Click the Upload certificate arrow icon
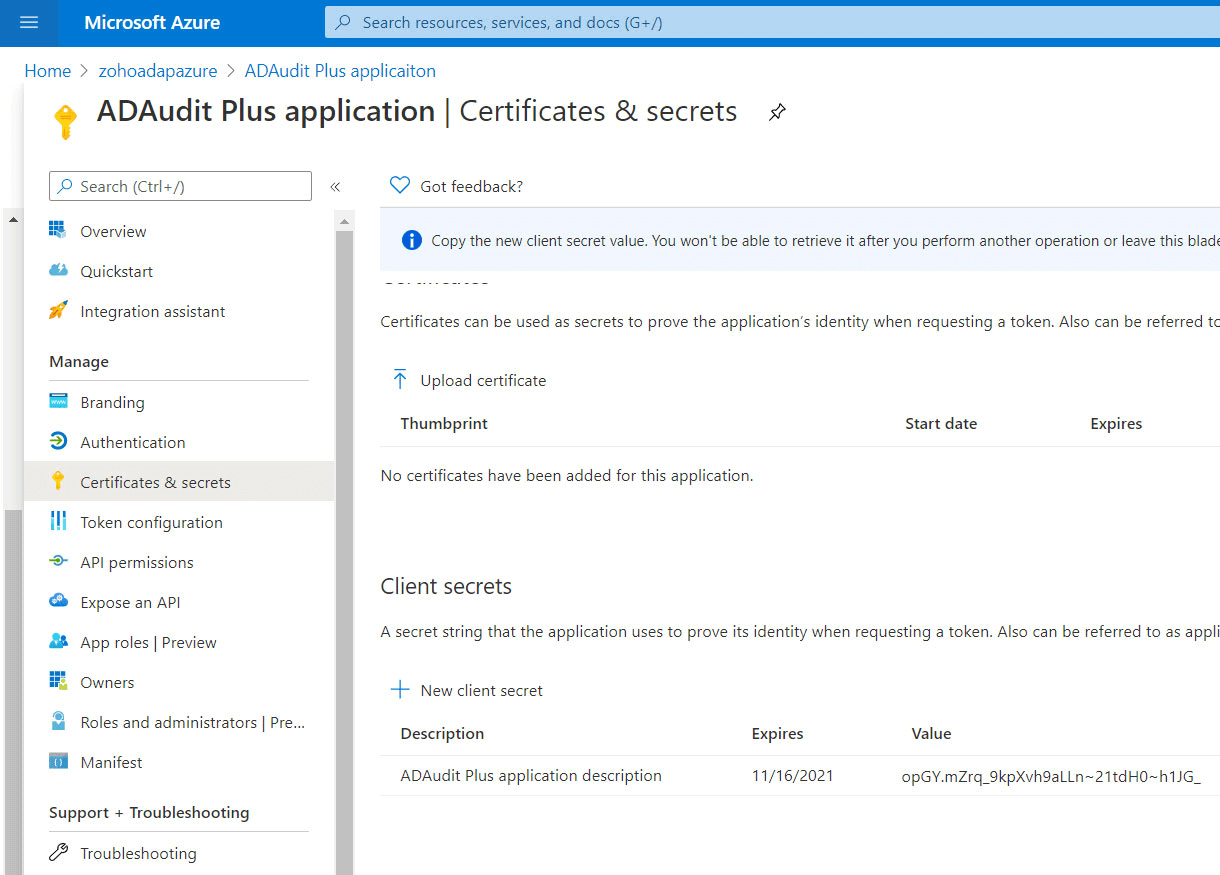Image resolution: width=1220 pixels, height=875 pixels. click(x=400, y=380)
